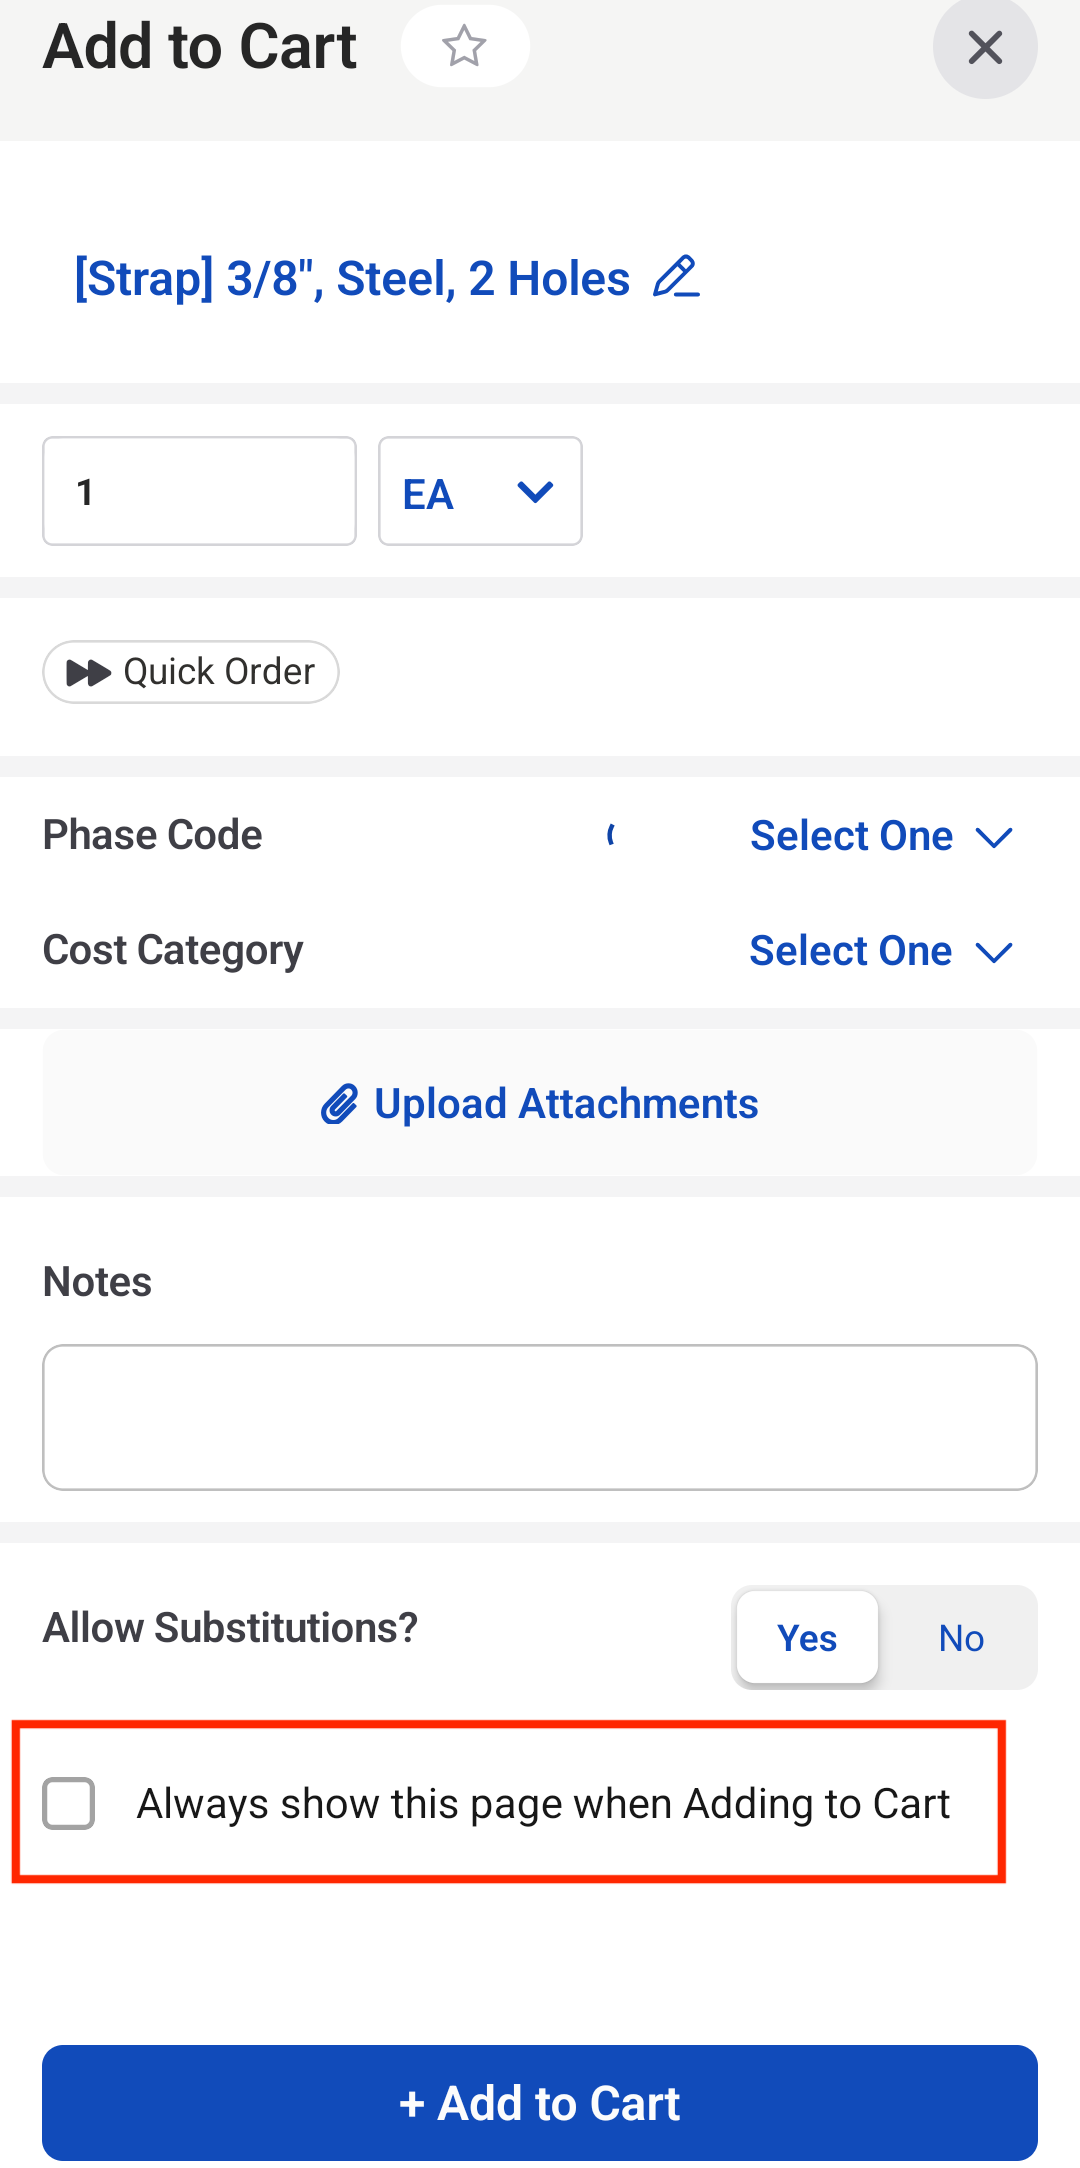Select Yes for Allow Substitutions
Screen dimensions: 1080x2168
[807, 1638]
